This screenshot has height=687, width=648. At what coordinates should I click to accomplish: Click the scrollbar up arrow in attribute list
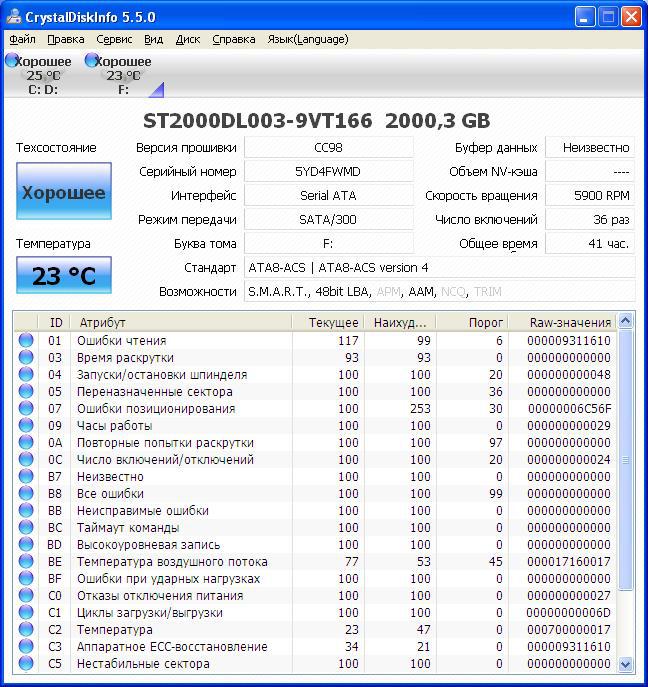click(x=626, y=321)
